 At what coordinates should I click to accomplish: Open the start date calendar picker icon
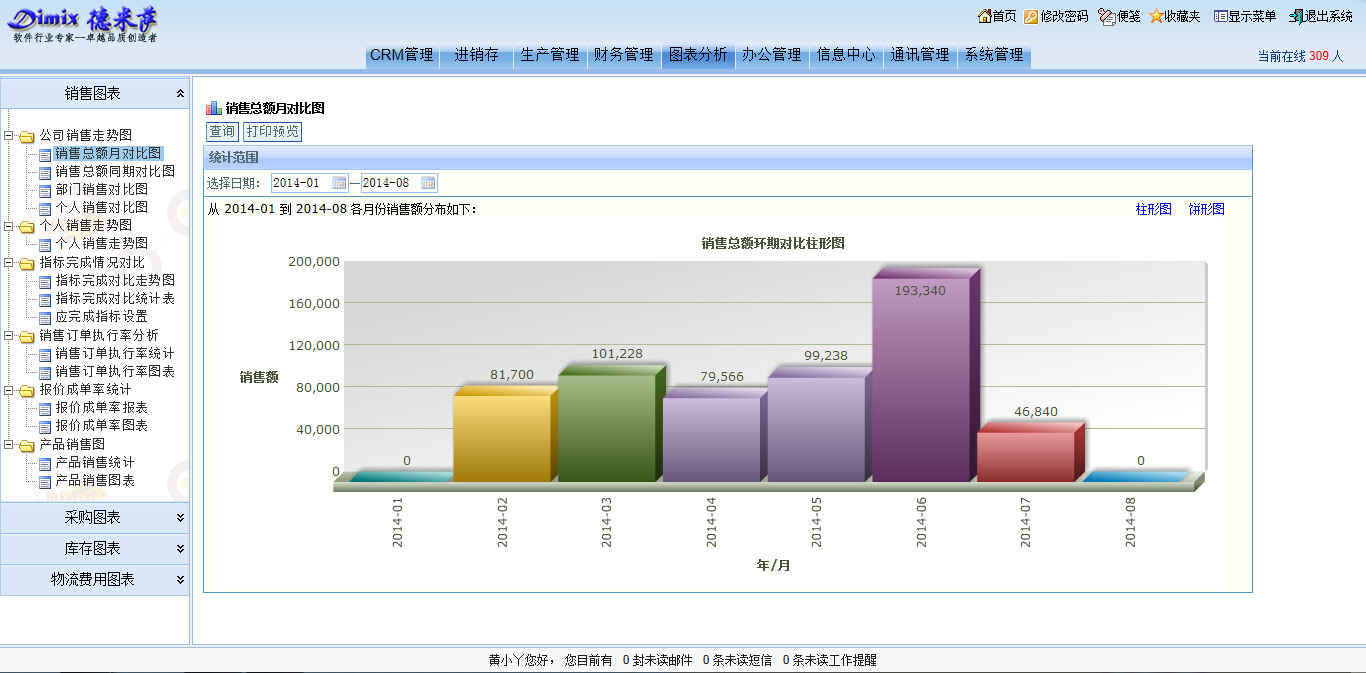coord(339,183)
